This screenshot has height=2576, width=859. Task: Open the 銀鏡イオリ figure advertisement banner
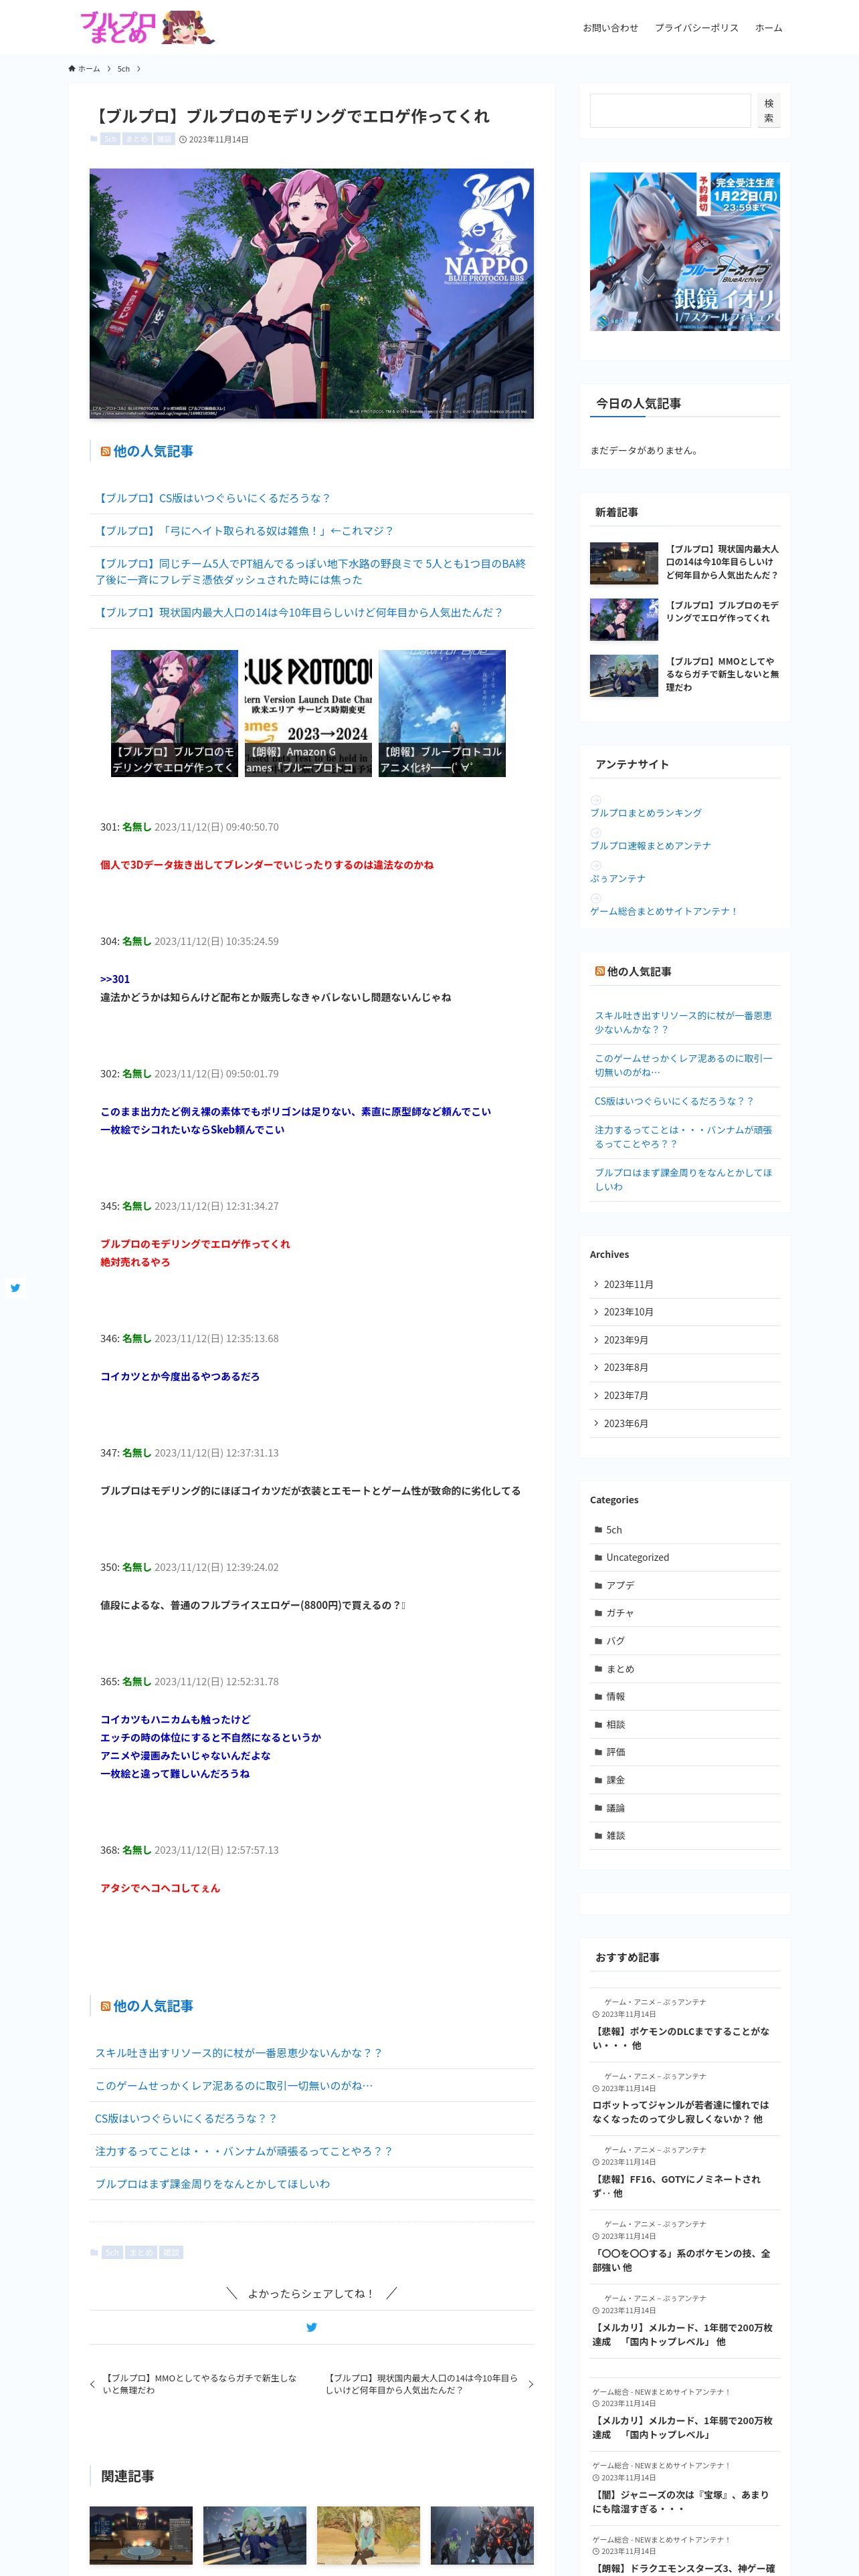click(x=684, y=252)
